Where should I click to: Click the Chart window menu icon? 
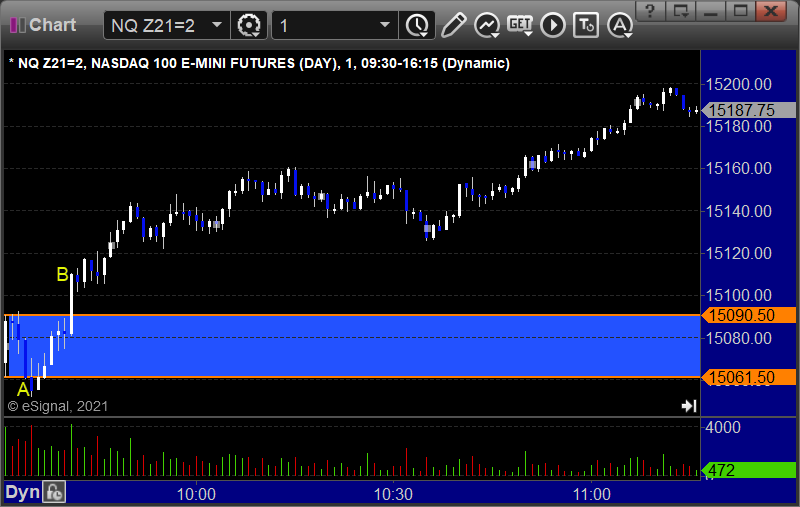[x=18, y=25]
